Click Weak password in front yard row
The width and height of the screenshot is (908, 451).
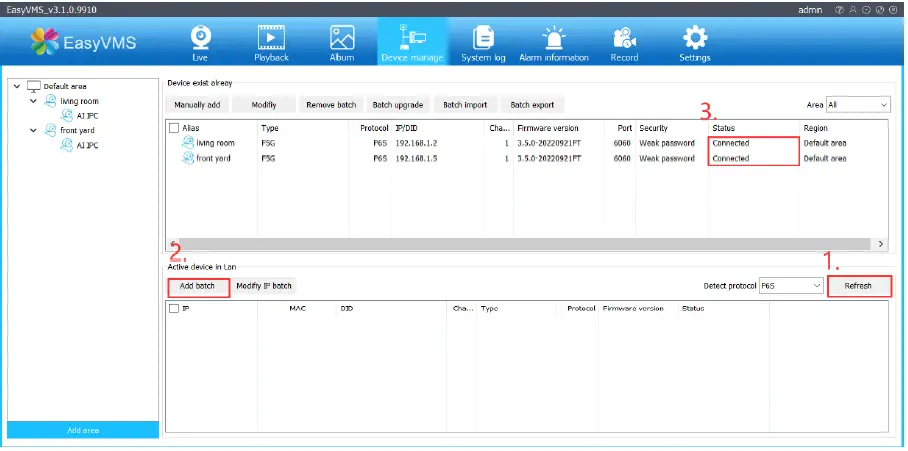click(667, 158)
